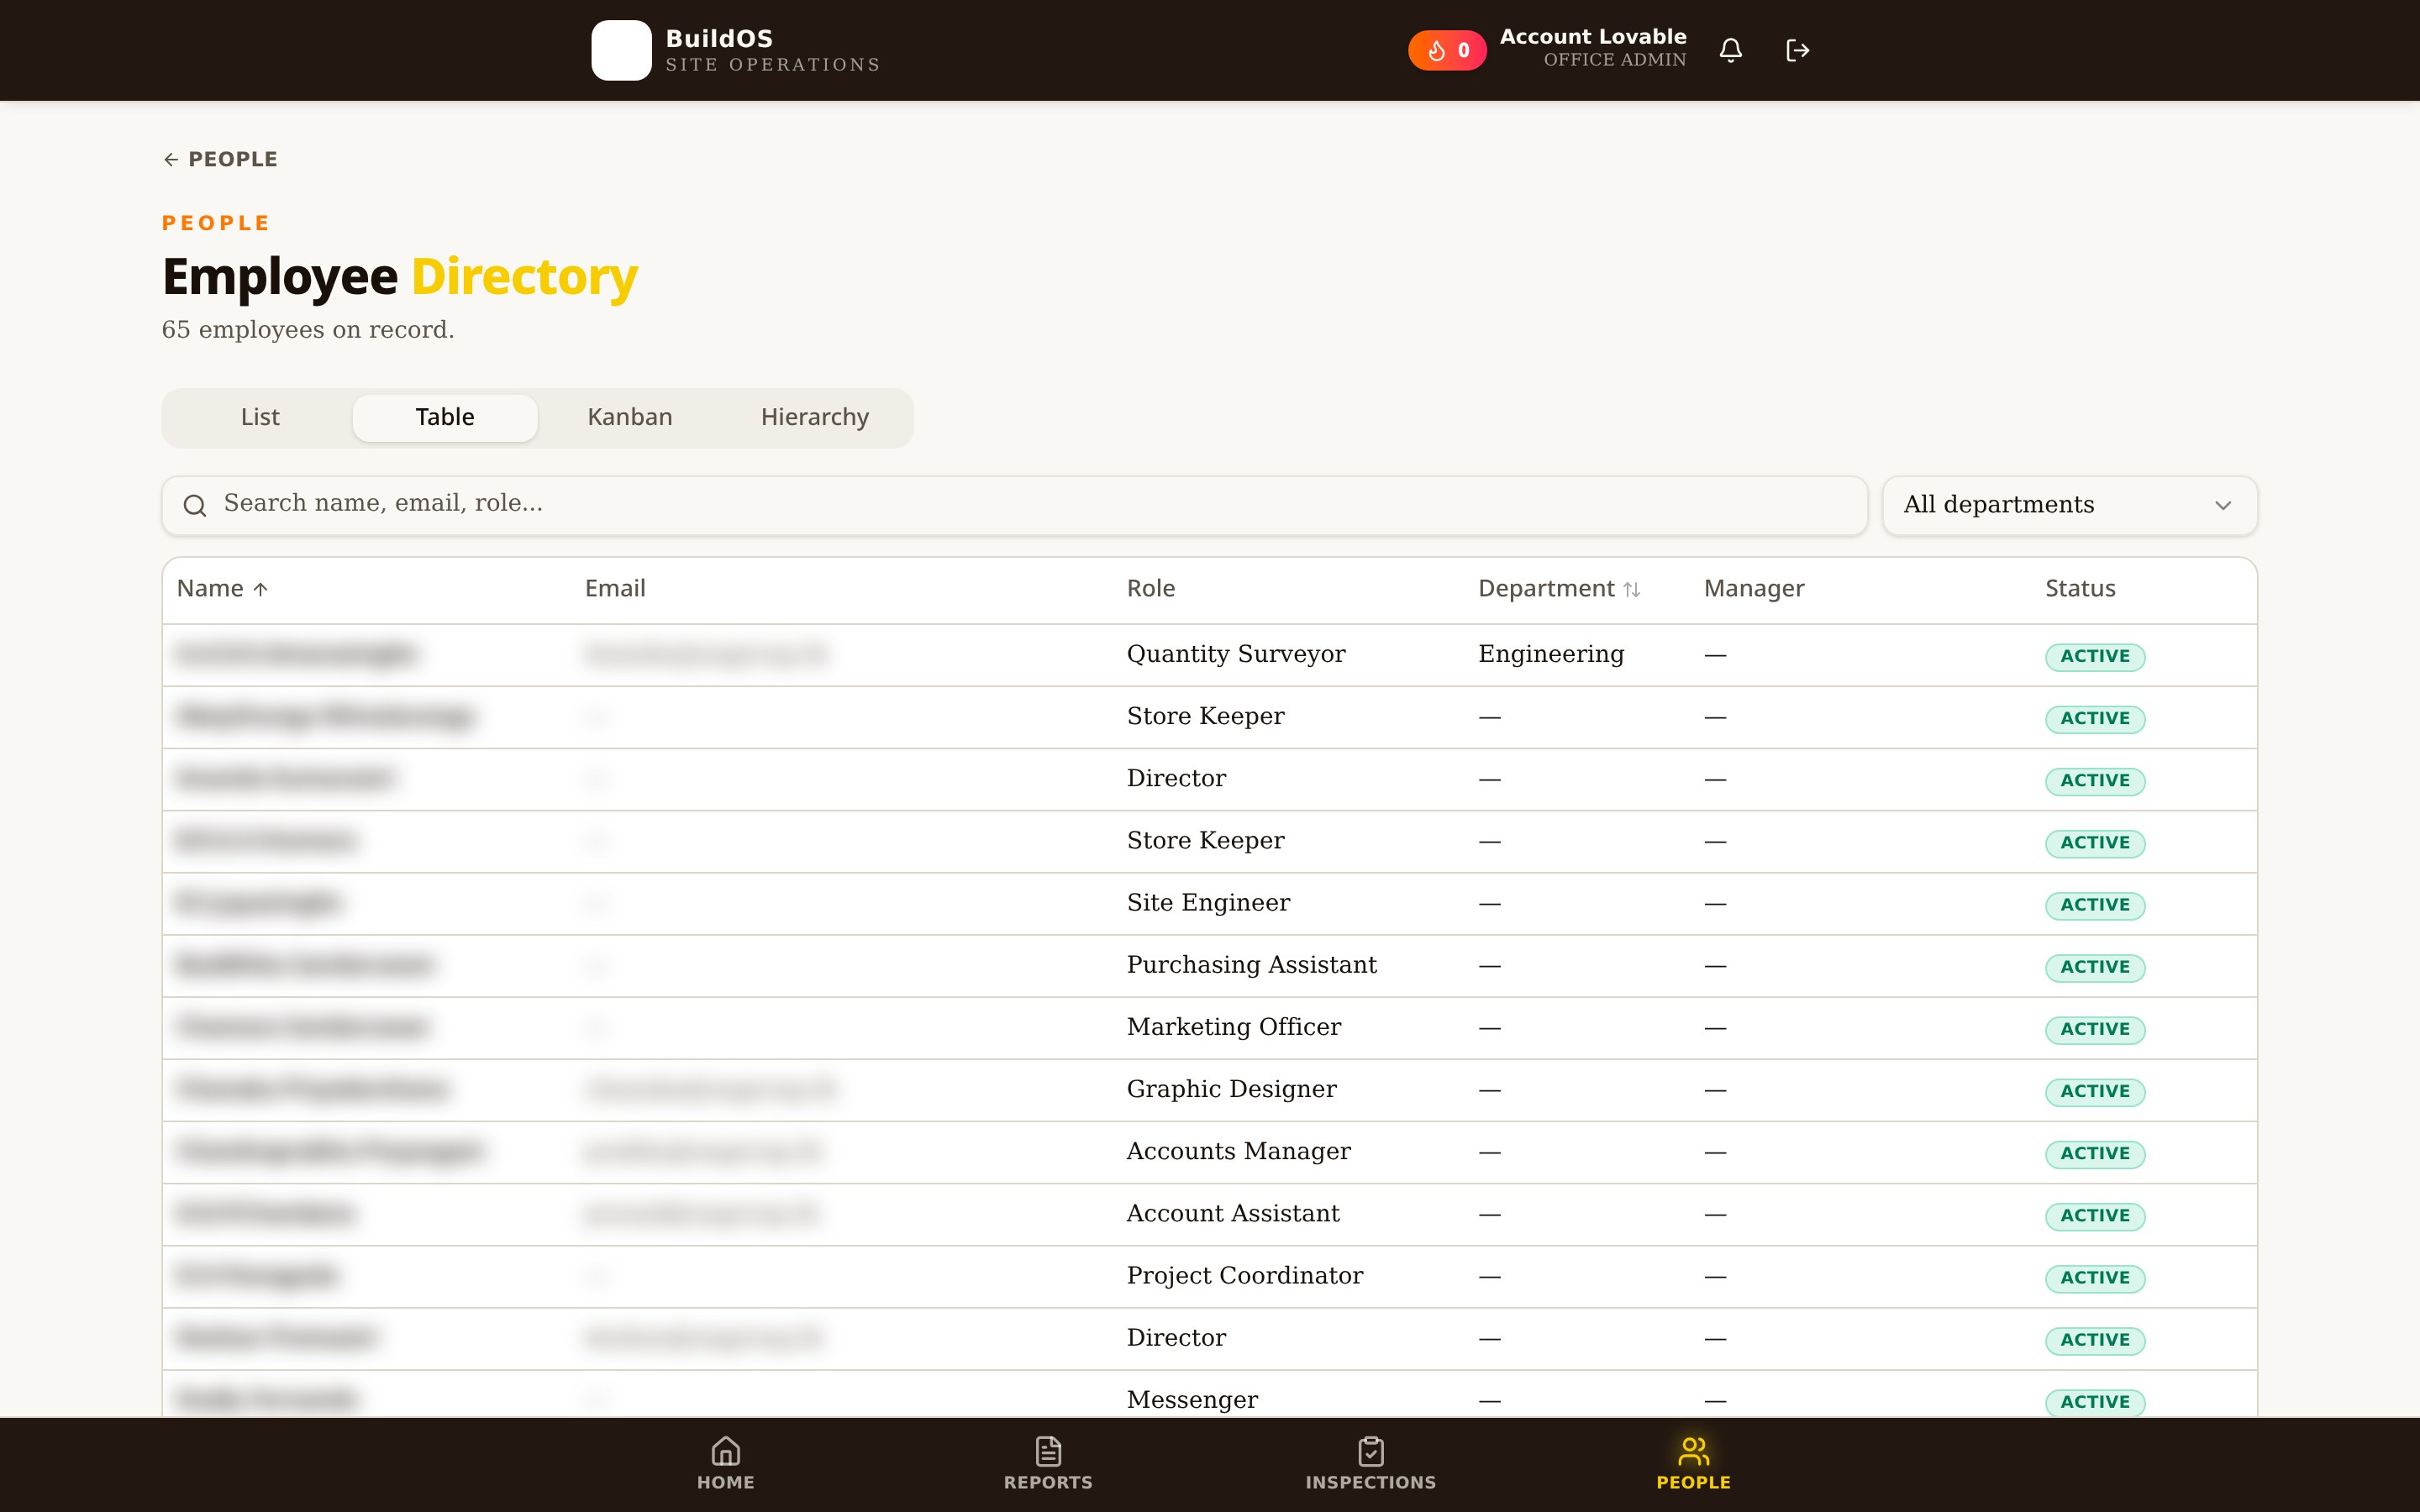The width and height of the screenshot is (2420, 1512).
Task: Click the Status column header
Action: coord(2080,589)
